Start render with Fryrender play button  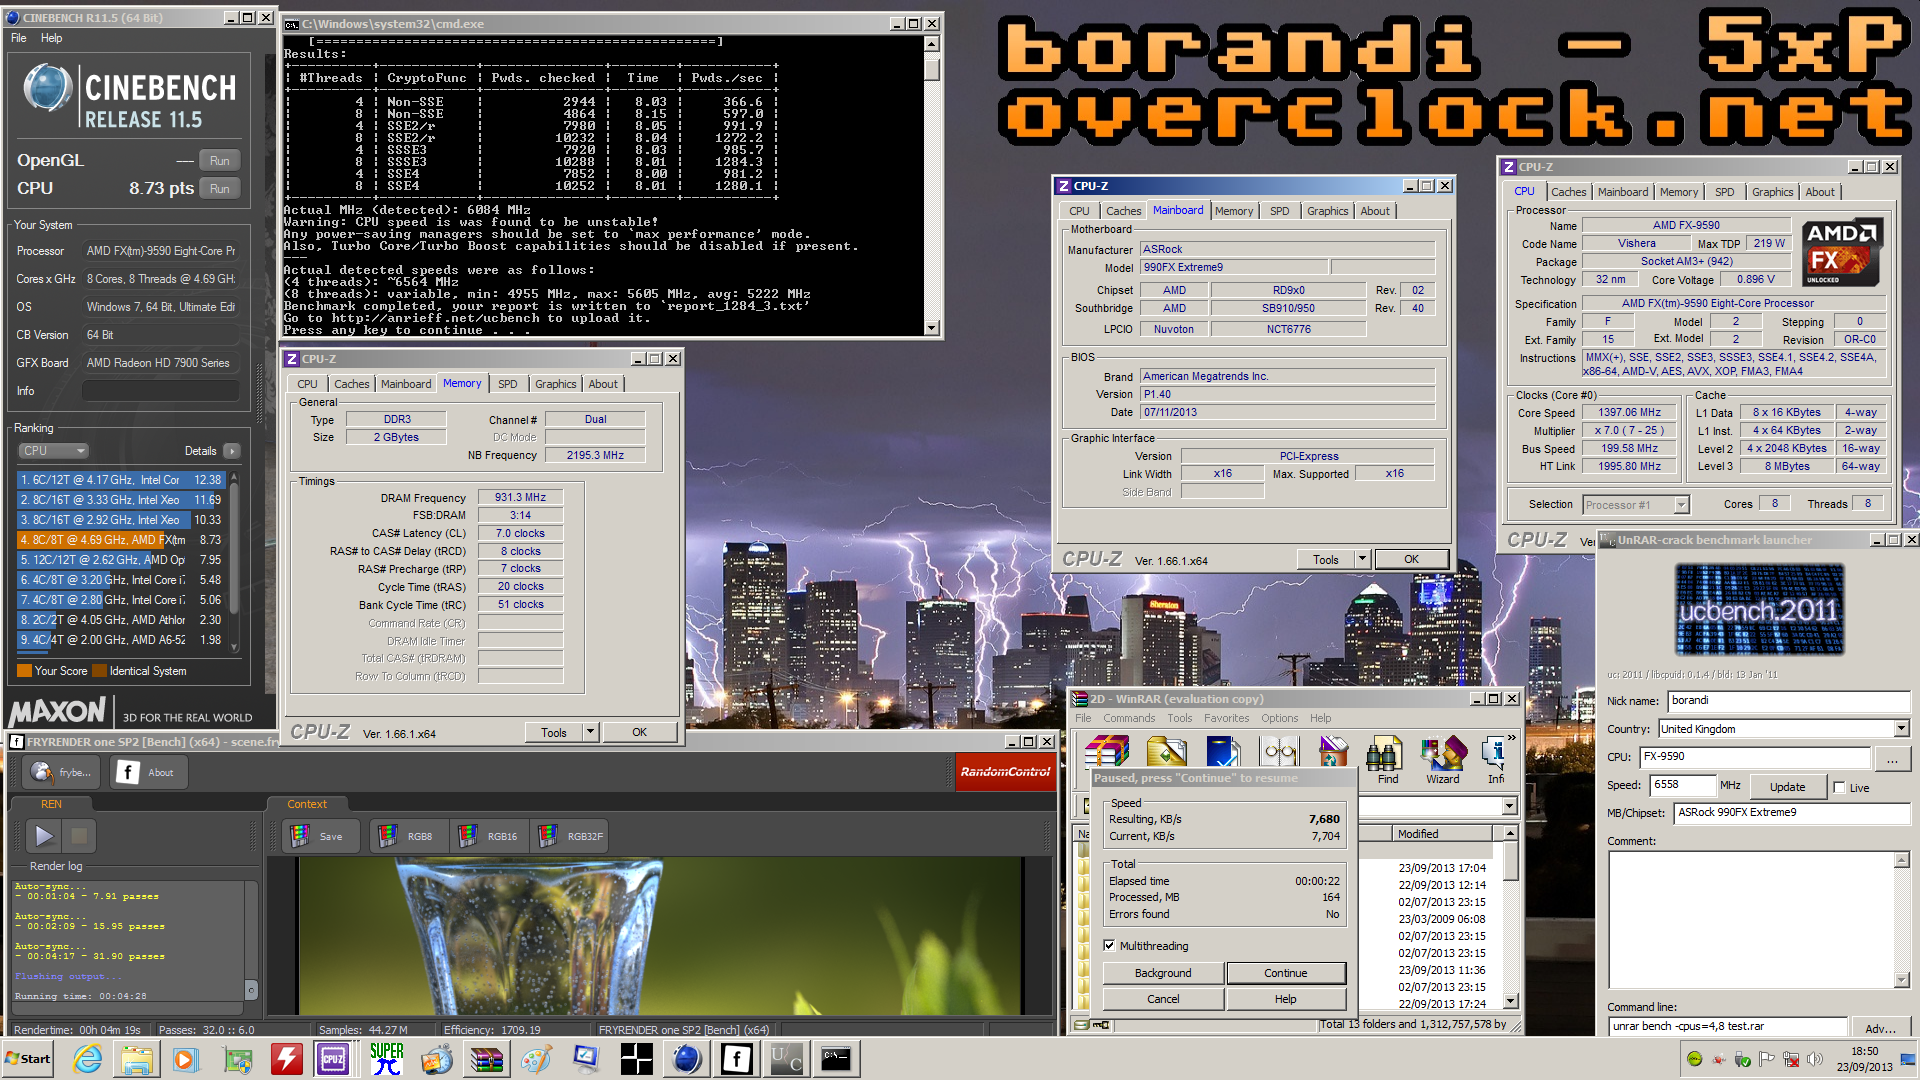[x=44, y=835]
